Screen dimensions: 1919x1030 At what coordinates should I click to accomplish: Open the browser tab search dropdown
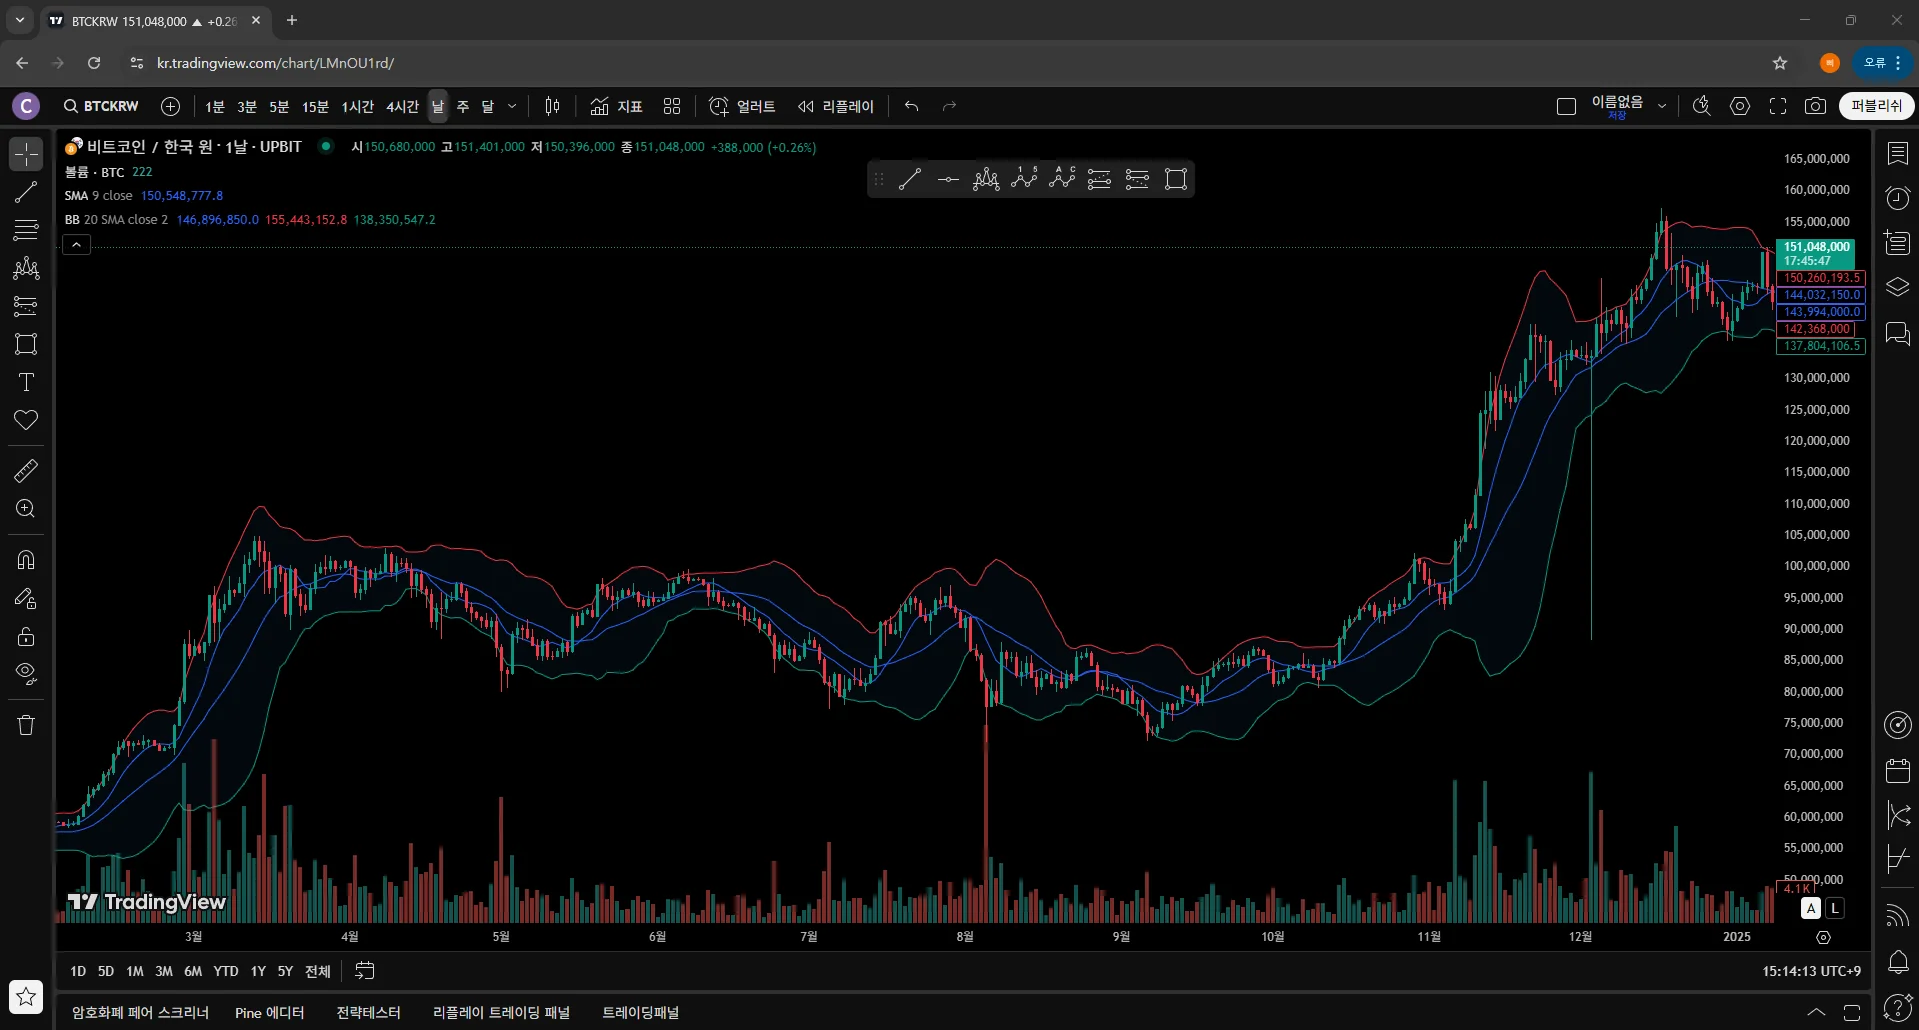pos(19,20)
